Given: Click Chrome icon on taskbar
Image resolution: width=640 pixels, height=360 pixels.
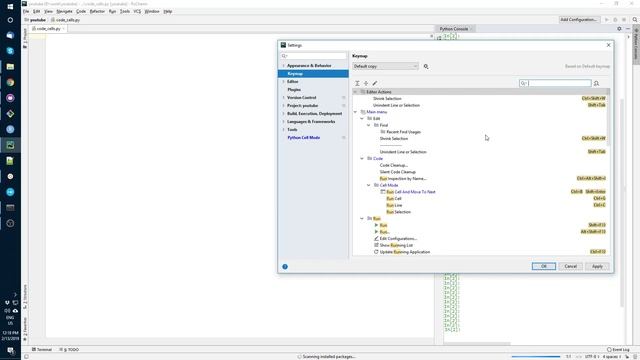Looking at the screenshot, I should pyautogui.click(x=10, y=82).
